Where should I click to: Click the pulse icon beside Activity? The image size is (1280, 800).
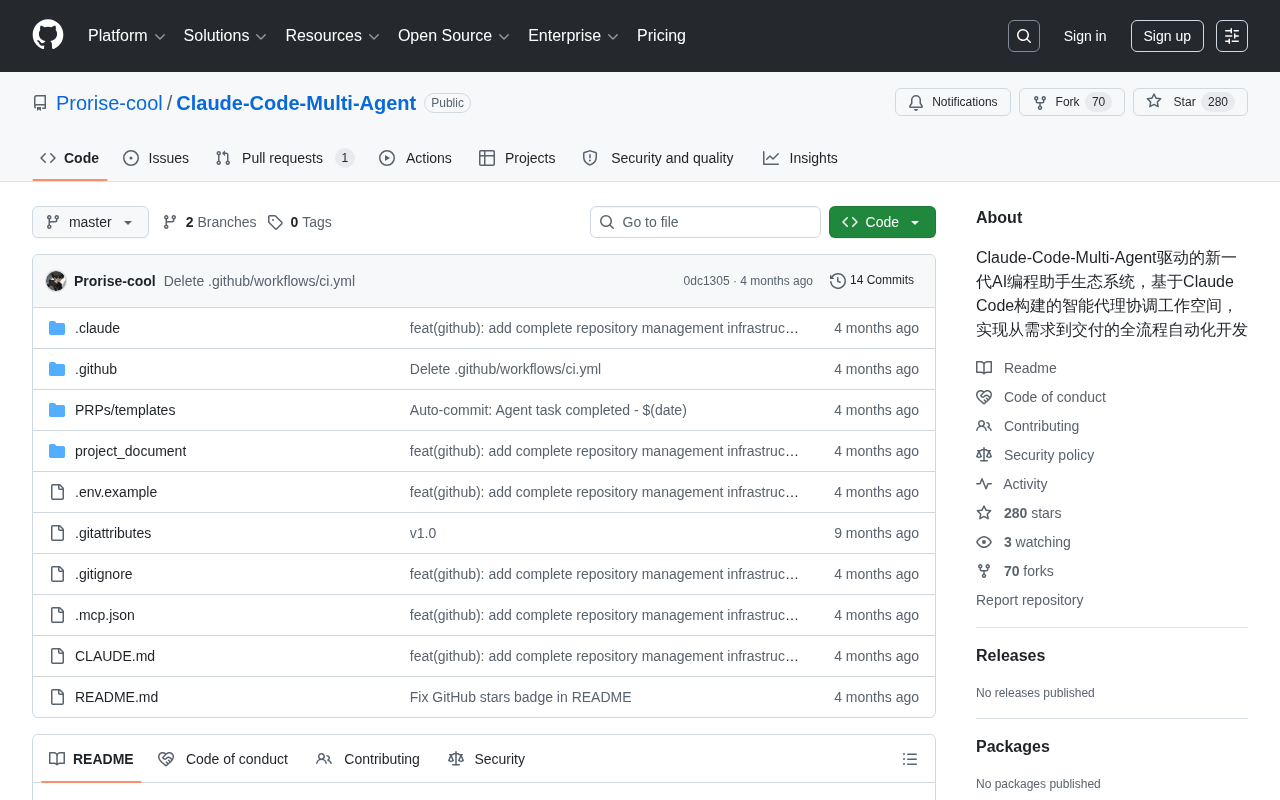tap(984, 484)
